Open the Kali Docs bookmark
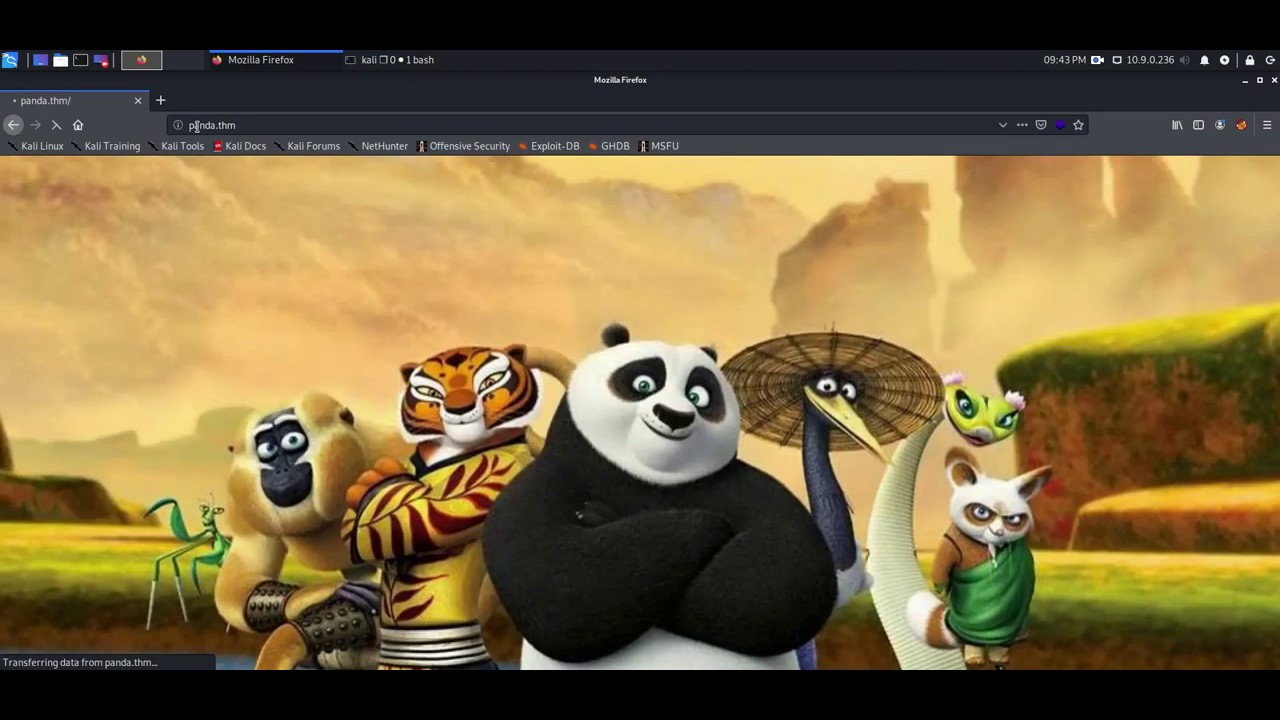 (240, 146)
